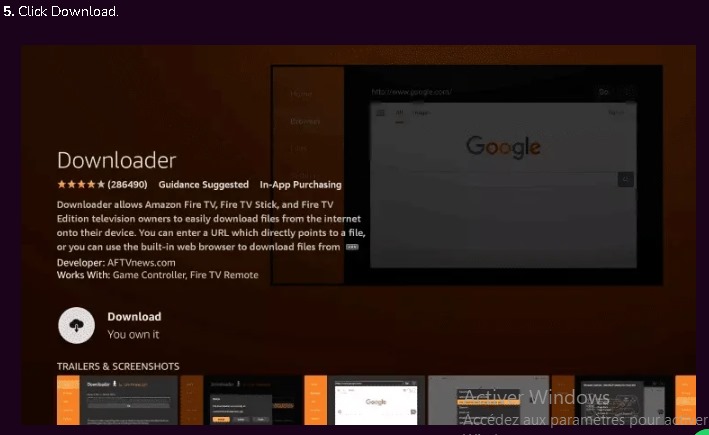Open the Google page screenshot thumbnail
The image size is (709, 435).
point(376,399)
